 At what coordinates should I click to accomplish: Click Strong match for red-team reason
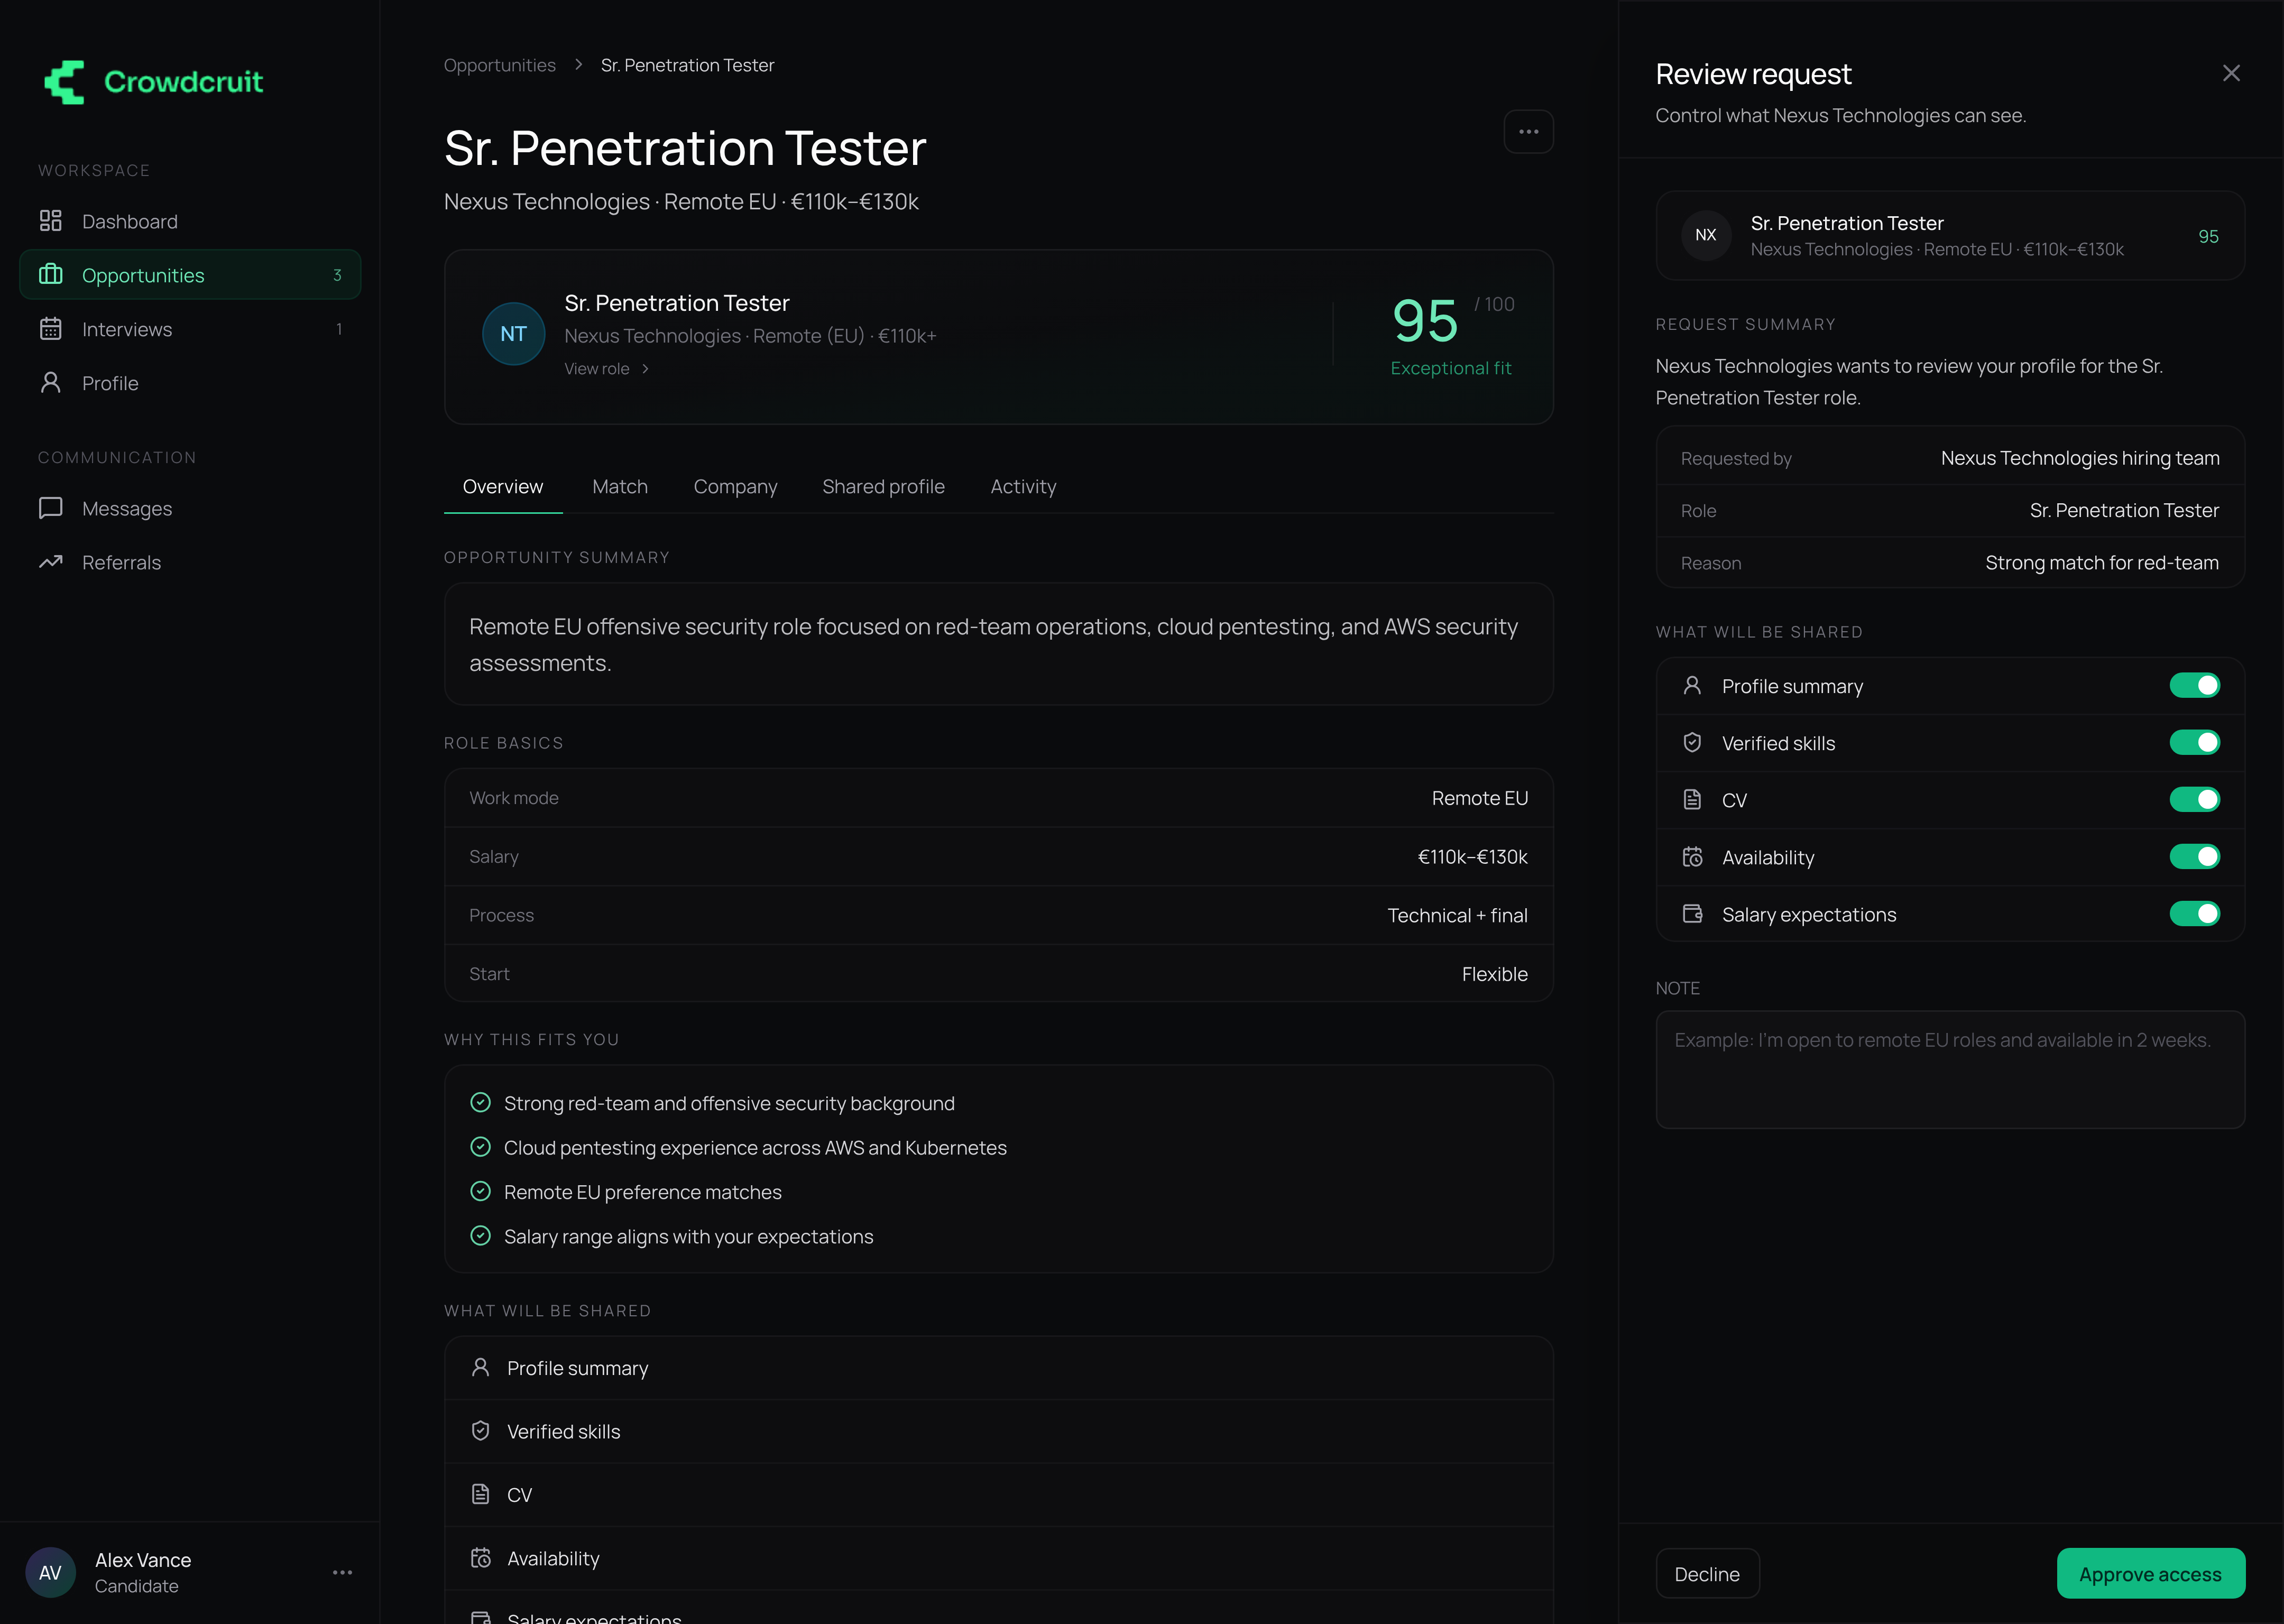pyautogui.click(x=2101, y=563)
